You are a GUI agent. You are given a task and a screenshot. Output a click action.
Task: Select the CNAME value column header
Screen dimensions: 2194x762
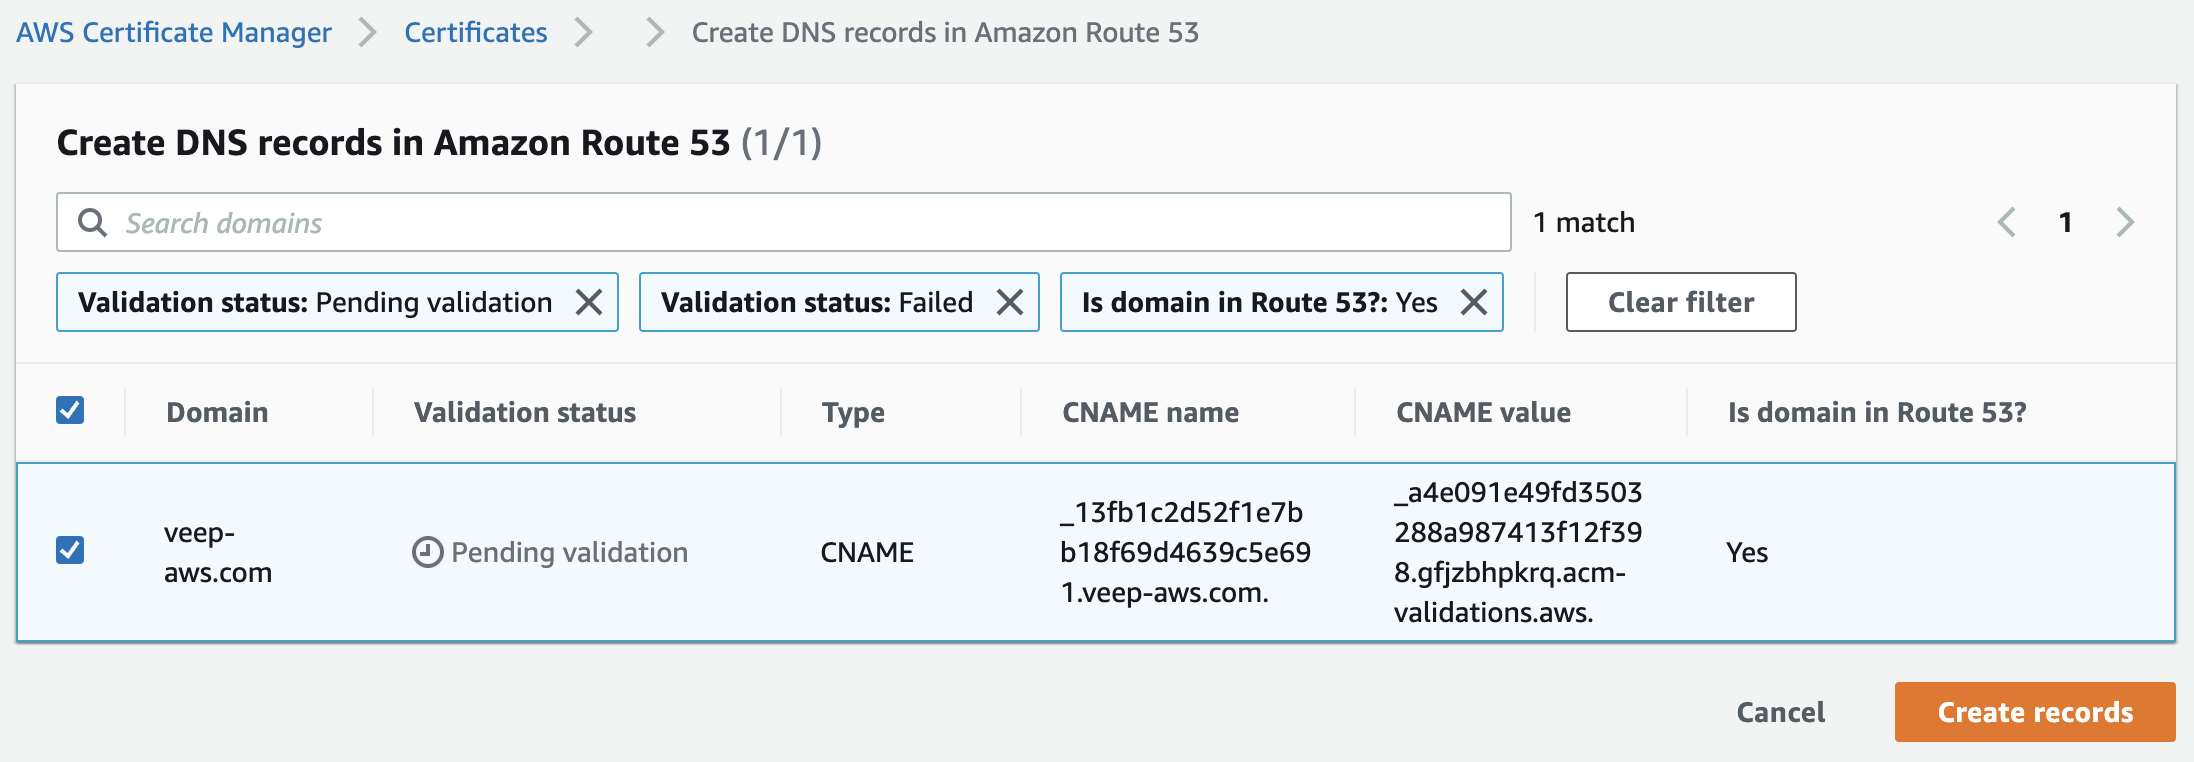pyautogui.click(x=1482, y=411)
